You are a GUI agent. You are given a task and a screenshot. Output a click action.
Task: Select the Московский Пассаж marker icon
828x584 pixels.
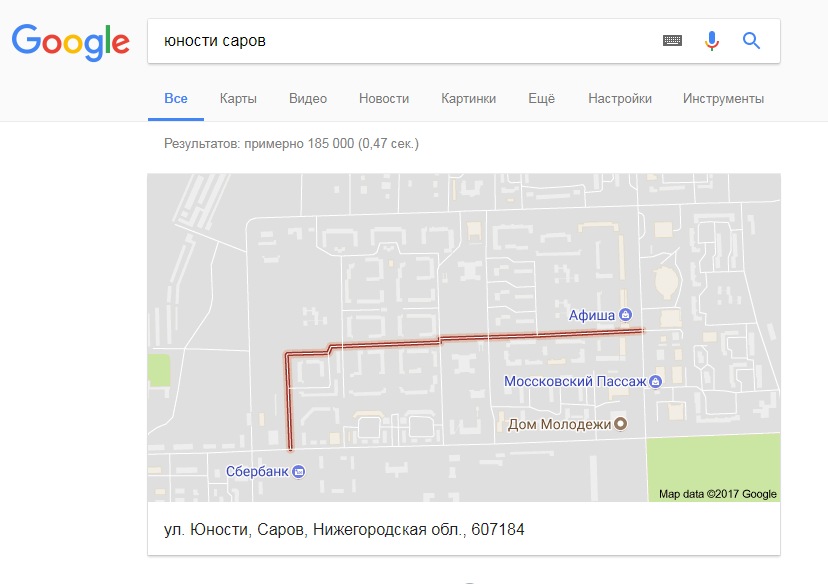(655, 381)
